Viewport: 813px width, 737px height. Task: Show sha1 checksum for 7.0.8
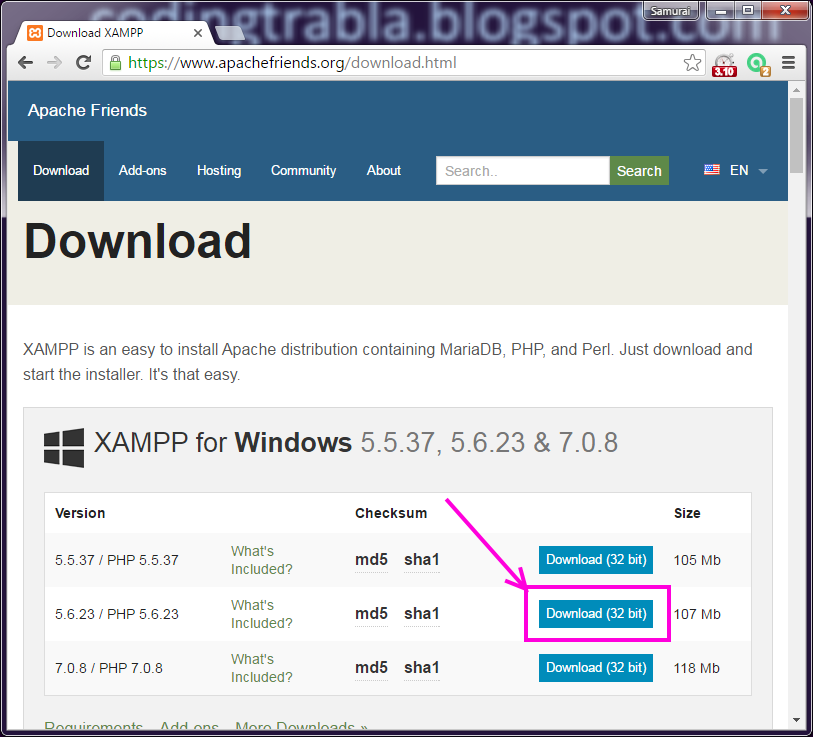[x=422, y=668]
